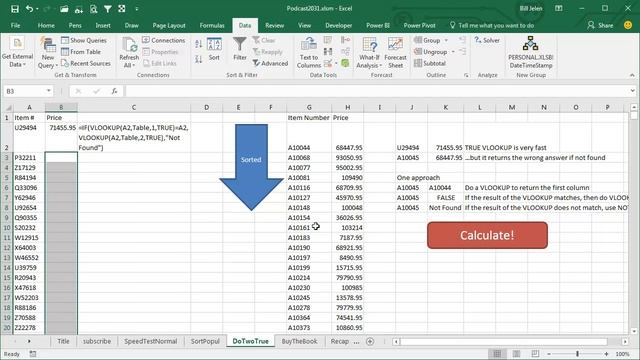Collapse the ribbon
This screenshot has width=640, height=360.
[x=632, y=75]
